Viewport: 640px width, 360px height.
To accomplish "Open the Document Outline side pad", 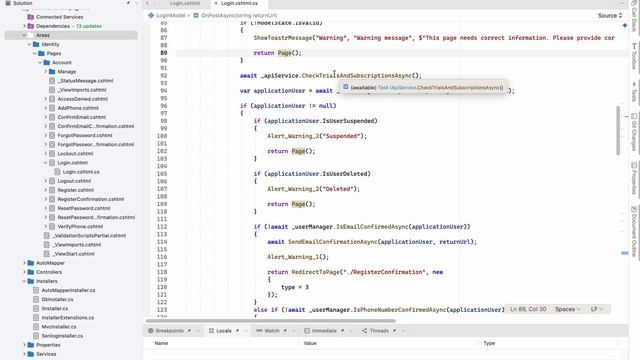I will pyautogui.click(x=634, y=232).
